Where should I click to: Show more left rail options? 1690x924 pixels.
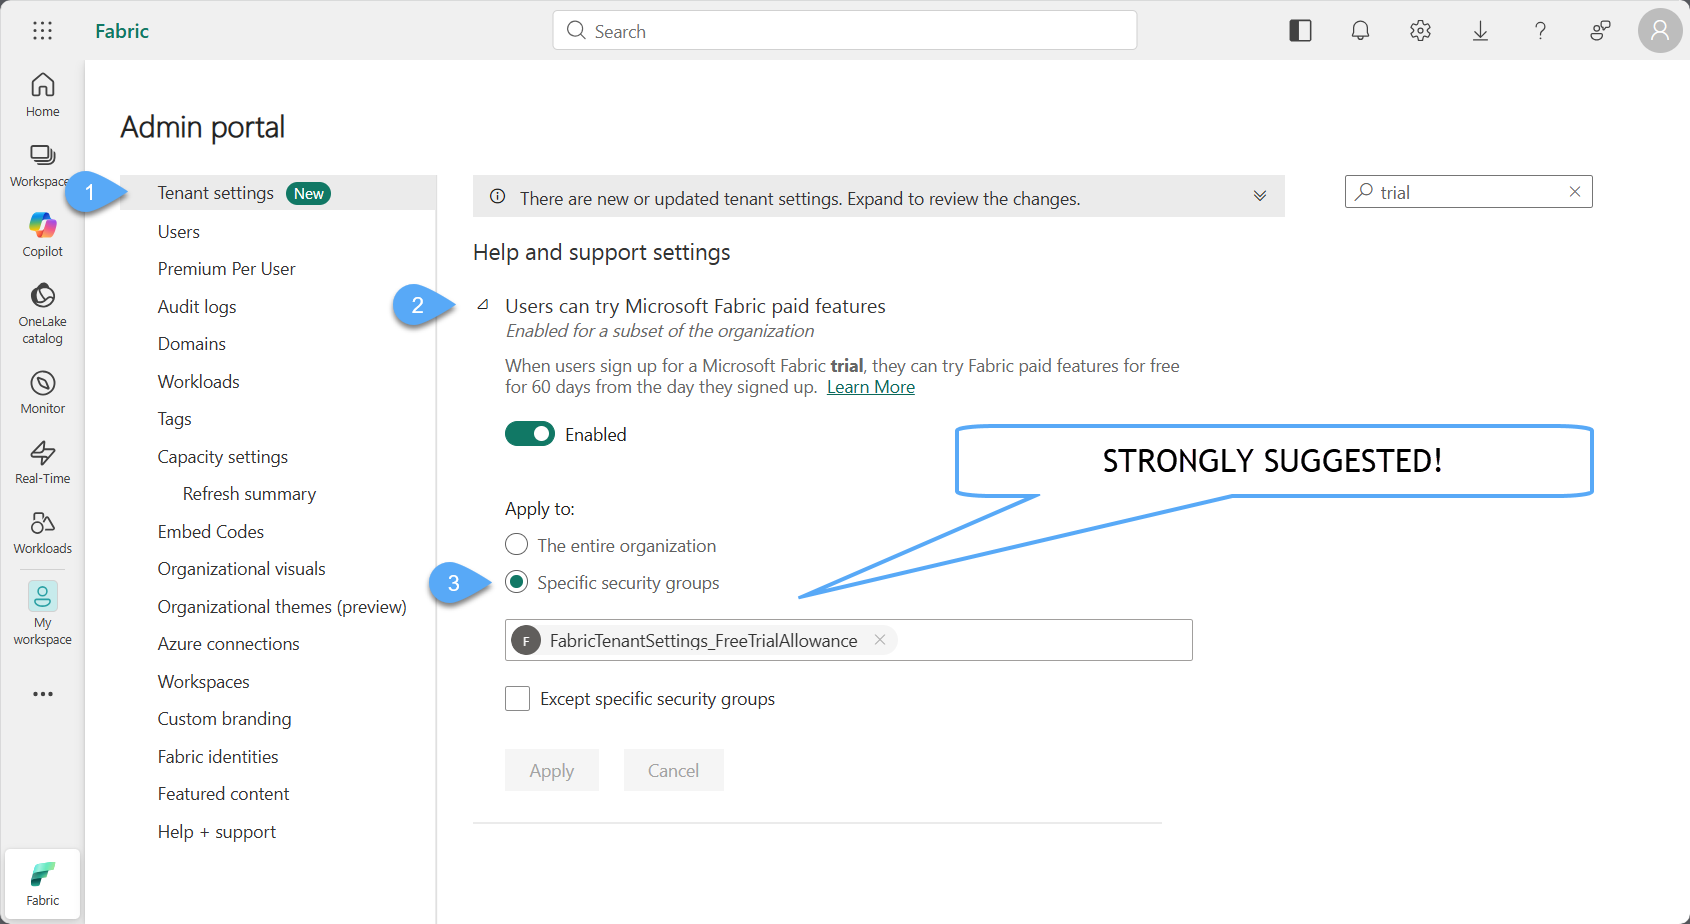click(42, 694)
